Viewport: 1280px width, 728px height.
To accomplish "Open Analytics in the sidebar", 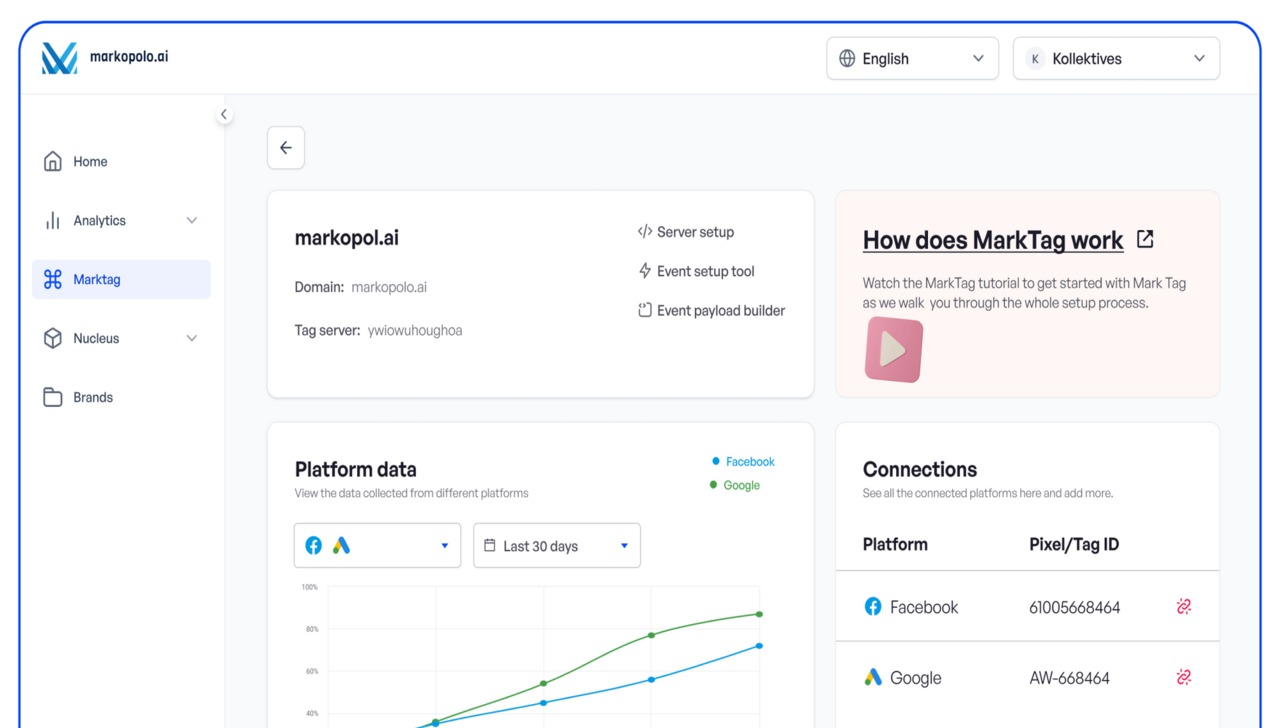I will click(x=122, y=220).
